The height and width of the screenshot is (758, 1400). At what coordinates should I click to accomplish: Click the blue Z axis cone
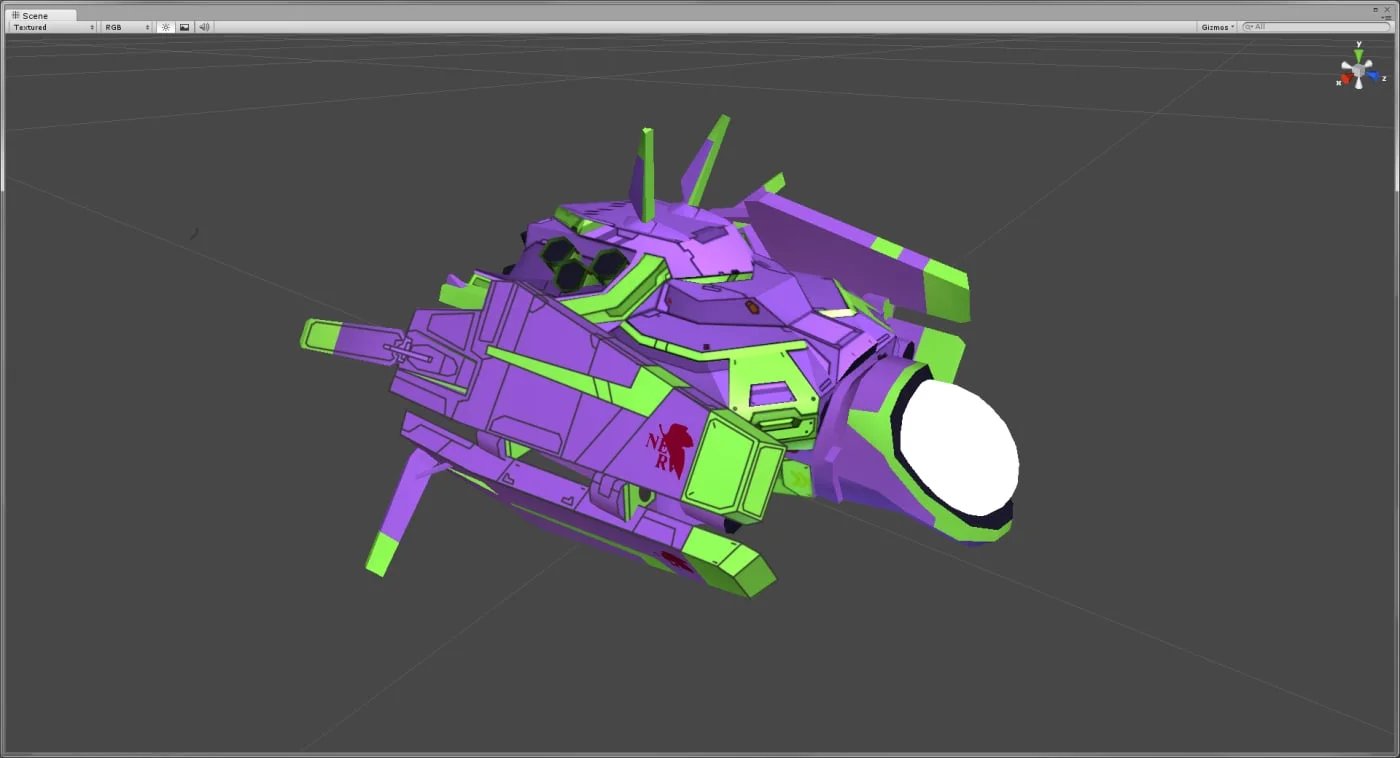1373,76
